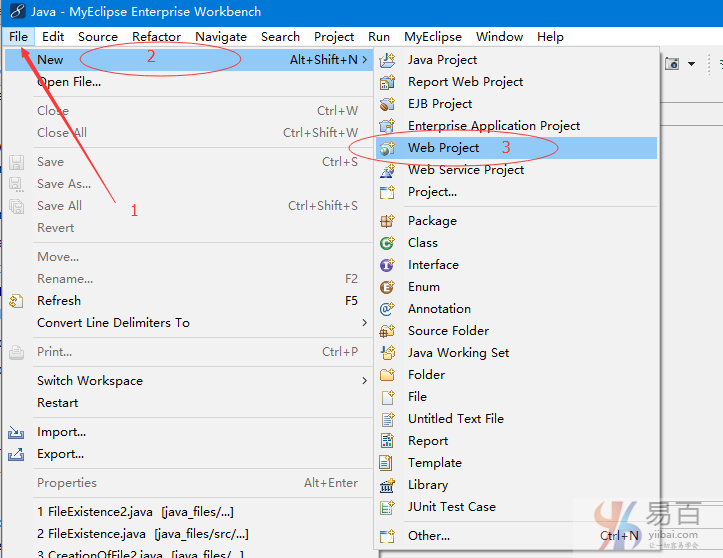Choose Open File... from File menu
This screenshot has height=558, width=723.
69,82
